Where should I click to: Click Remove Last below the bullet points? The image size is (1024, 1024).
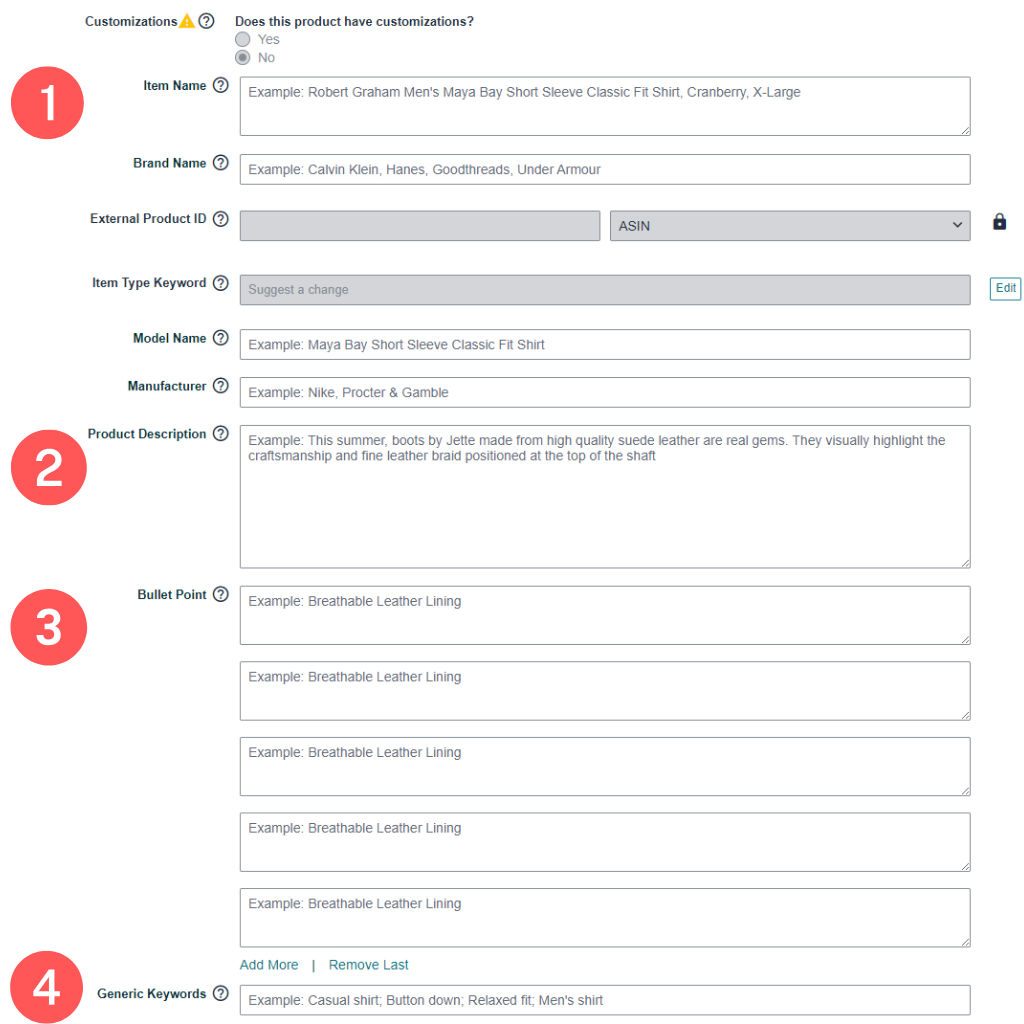tap(368, 964)
